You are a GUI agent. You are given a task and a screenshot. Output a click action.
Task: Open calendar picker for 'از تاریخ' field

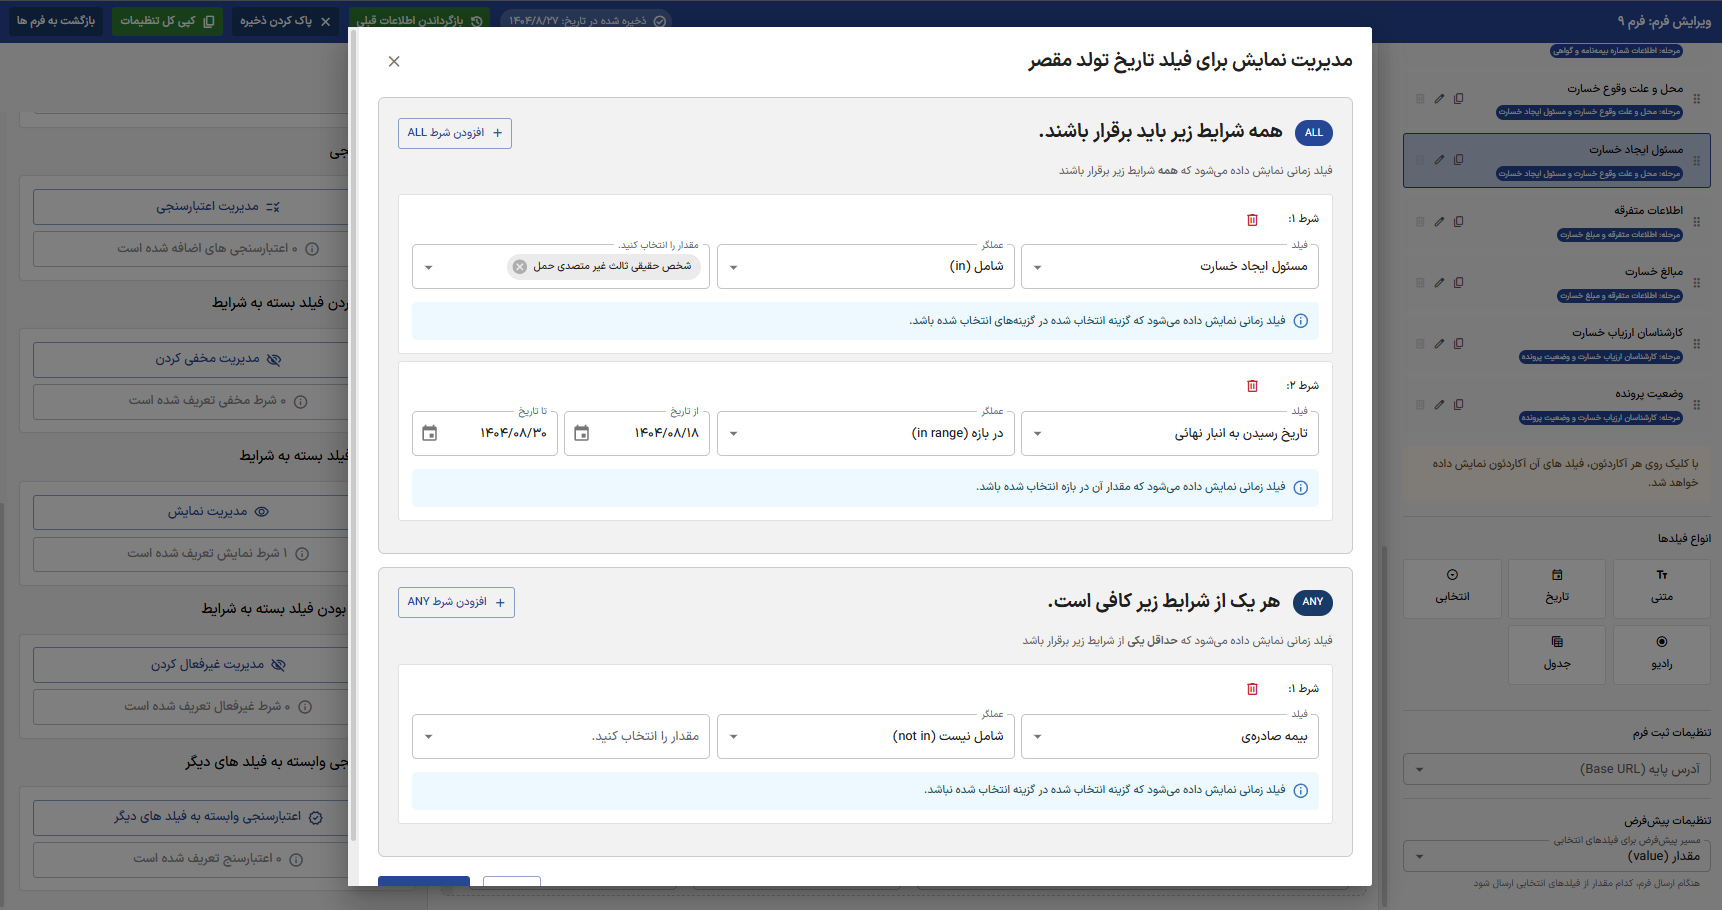582,433
